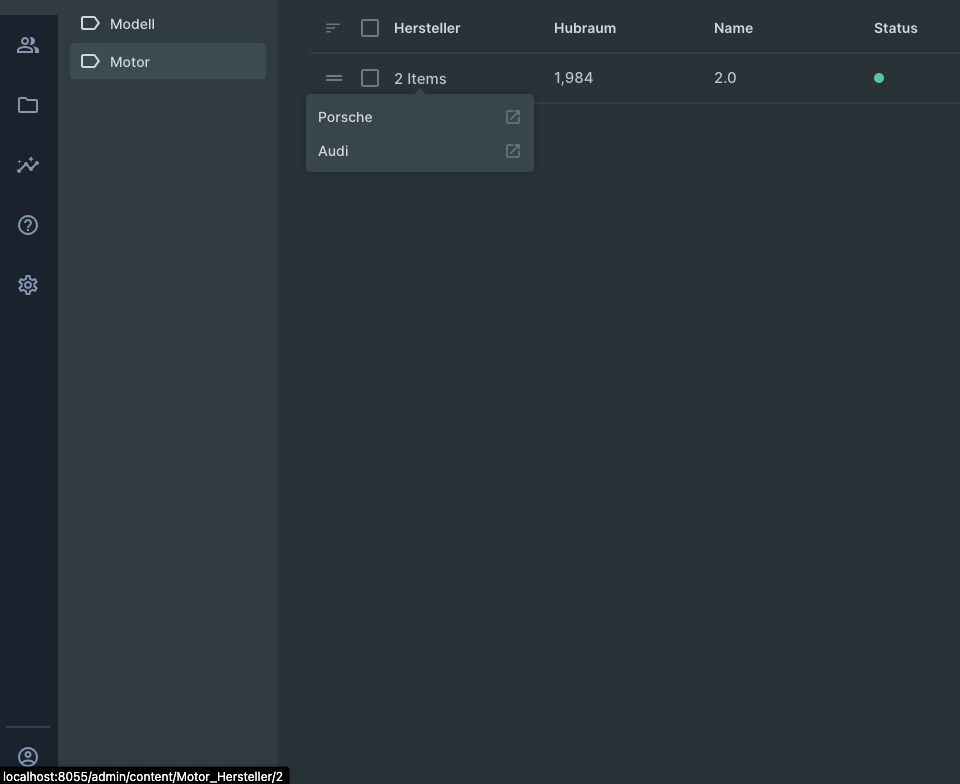Check the checkbox on the engine row
Viewport: 960px width, 784px height.
(x=370, y=78)
